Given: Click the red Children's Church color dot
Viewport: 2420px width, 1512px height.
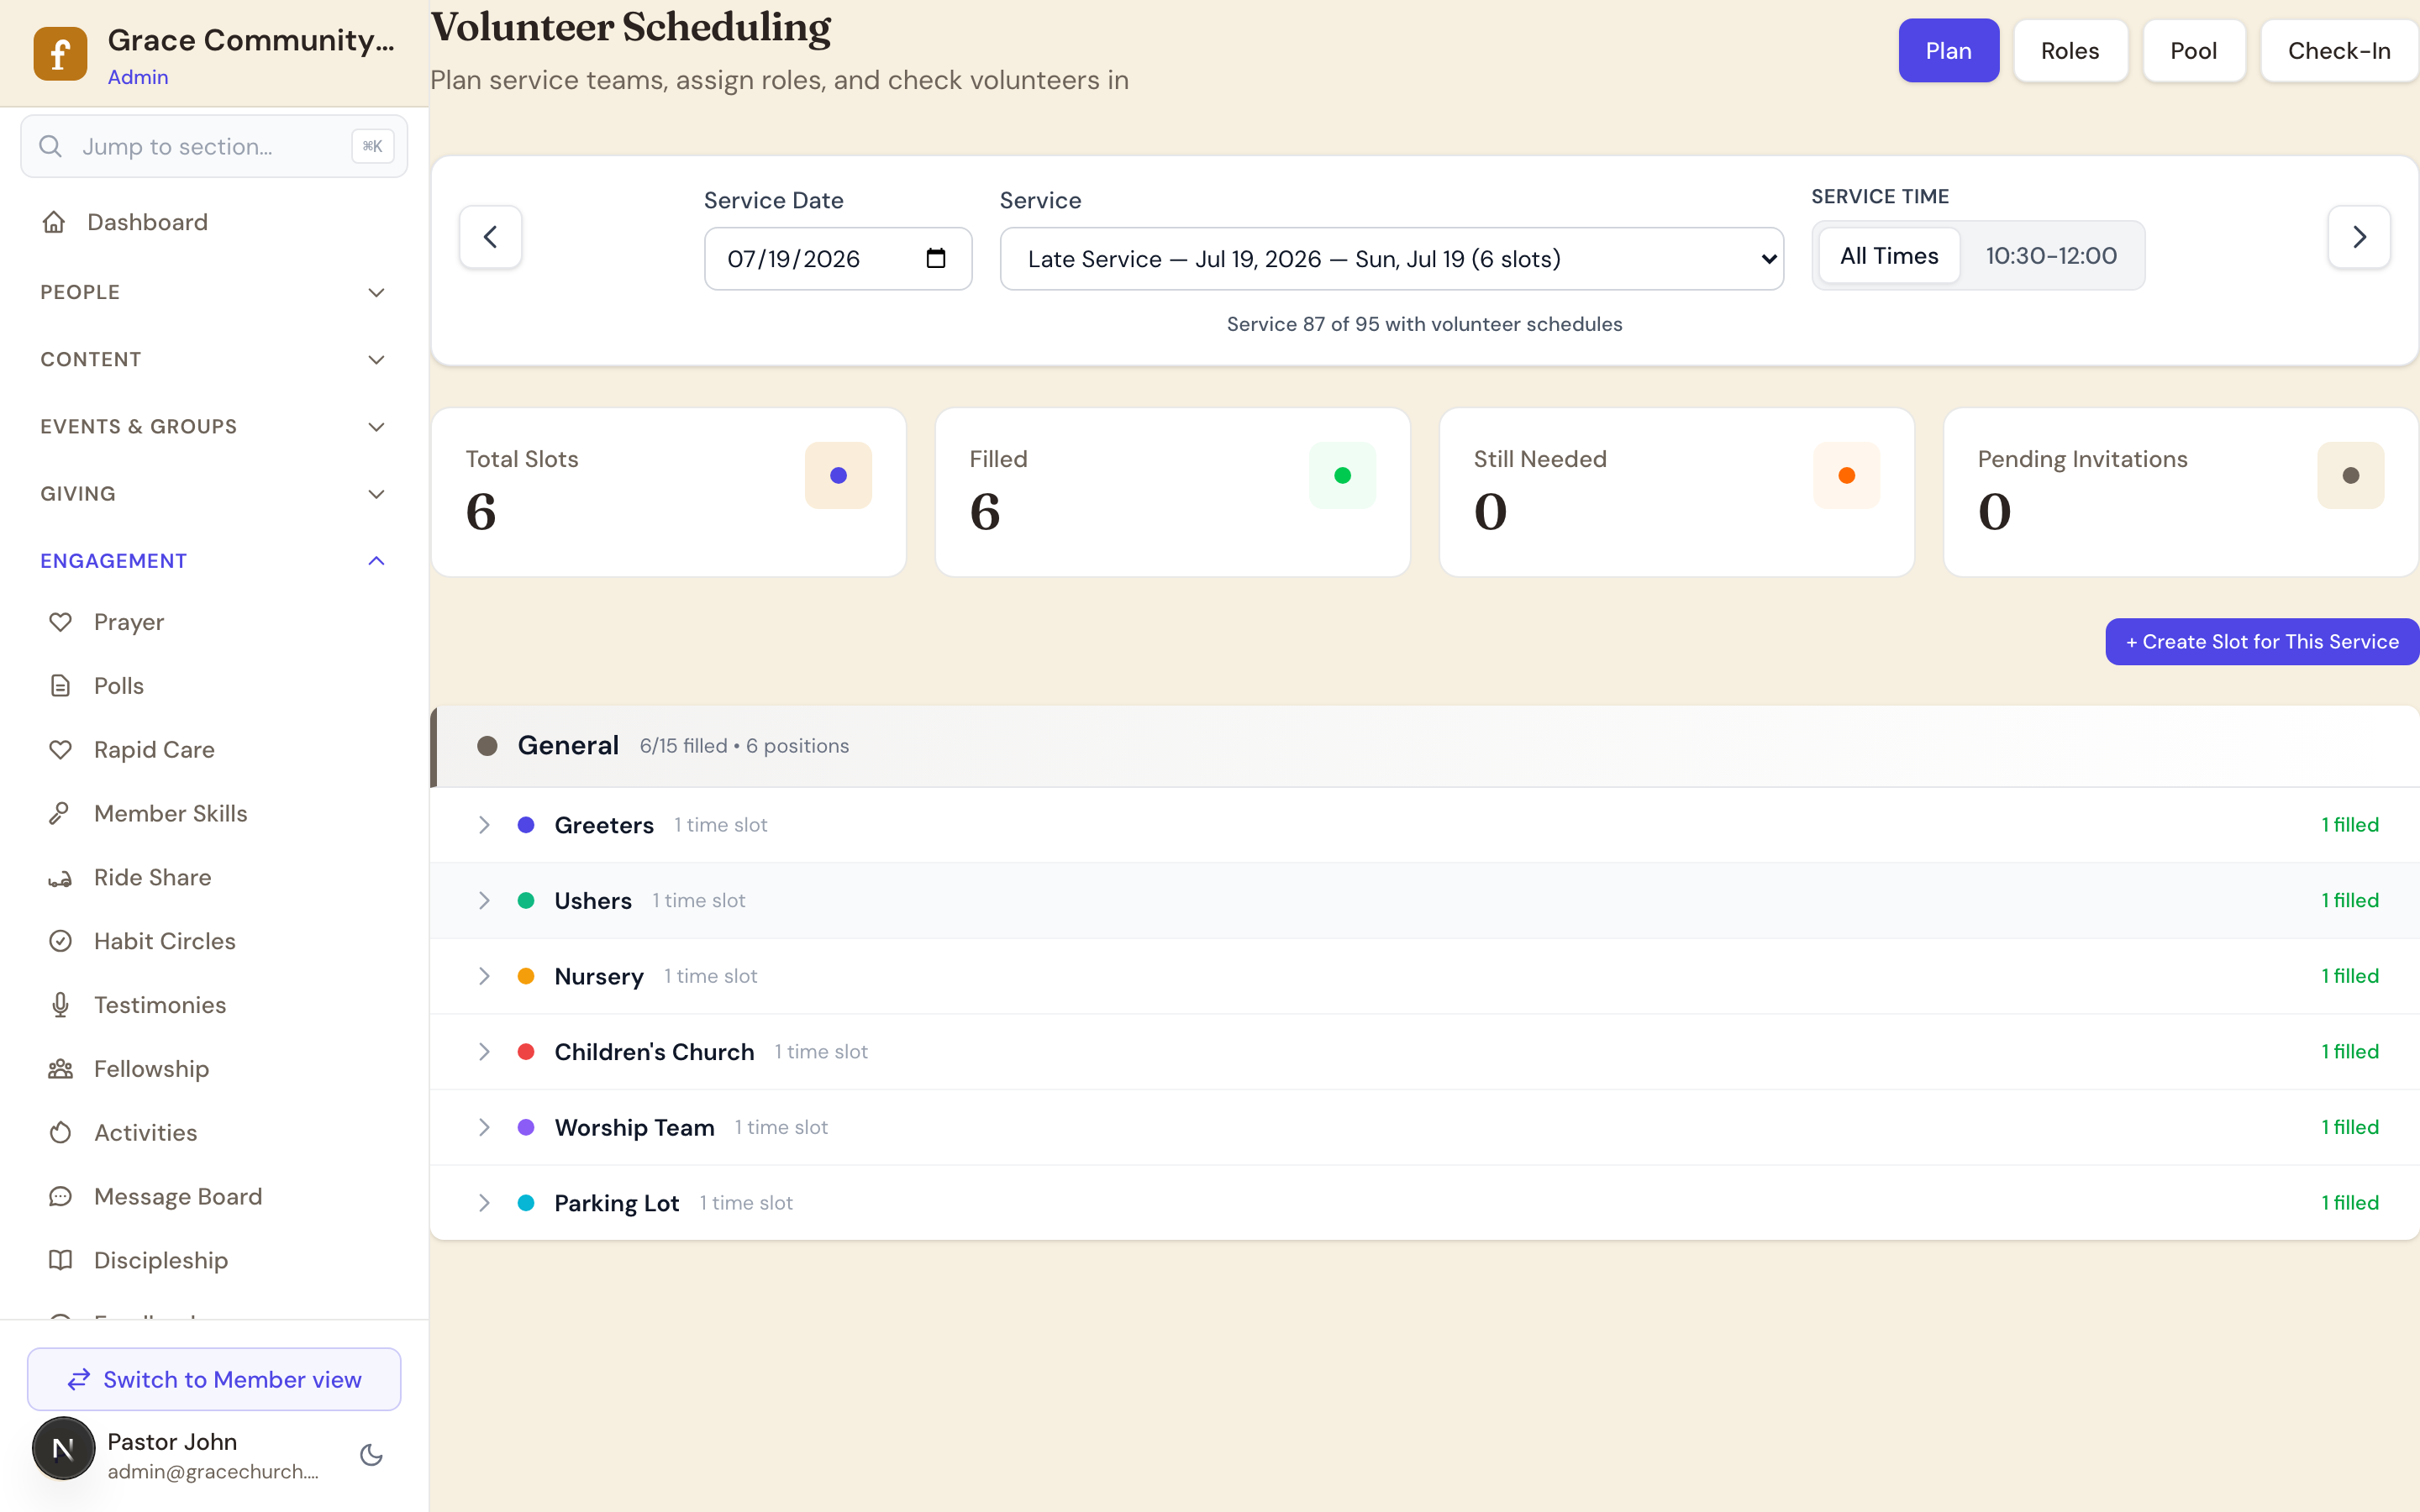Looking at the screenshot, I should click(x=526, y=1052).
